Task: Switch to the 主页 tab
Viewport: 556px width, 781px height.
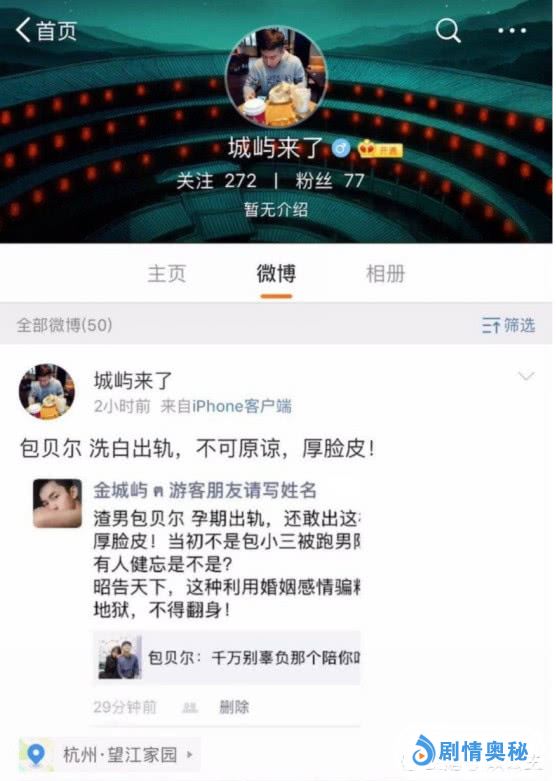Action: tap(167, 274)
